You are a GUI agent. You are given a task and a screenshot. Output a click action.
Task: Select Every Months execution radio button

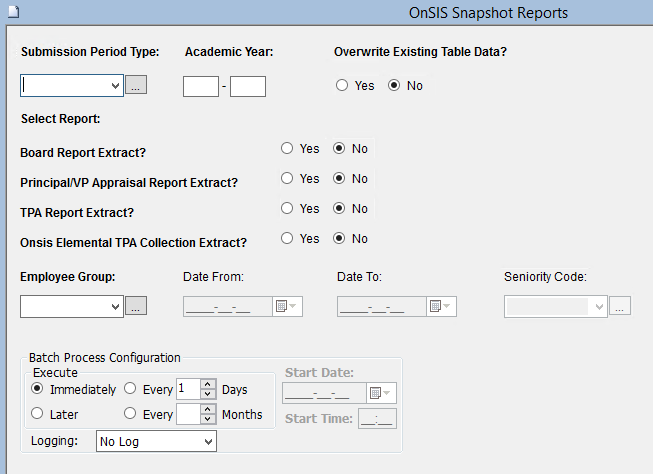click(x=131, y=414)
